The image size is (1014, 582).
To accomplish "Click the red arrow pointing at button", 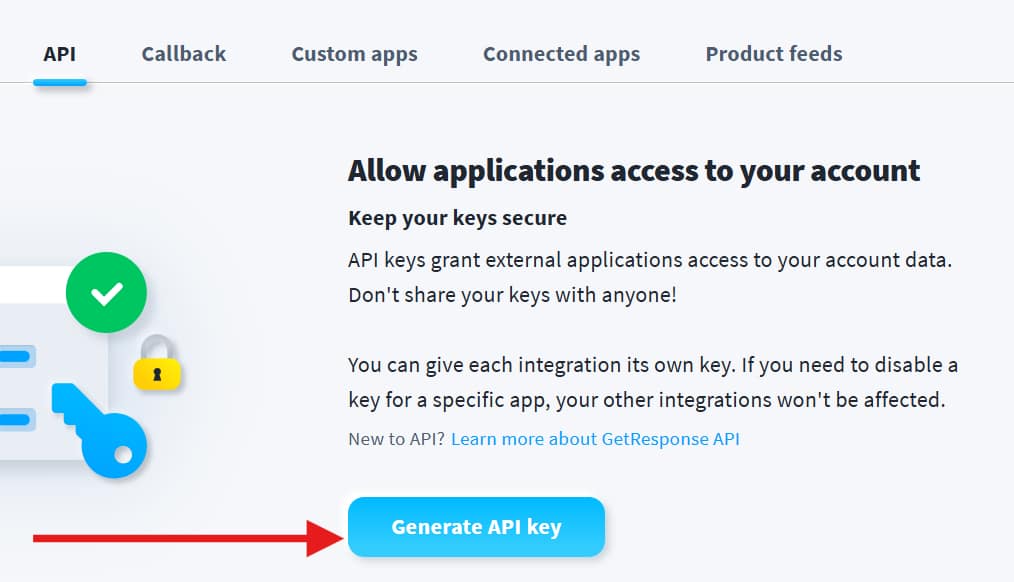I will (x=188, y=538).
